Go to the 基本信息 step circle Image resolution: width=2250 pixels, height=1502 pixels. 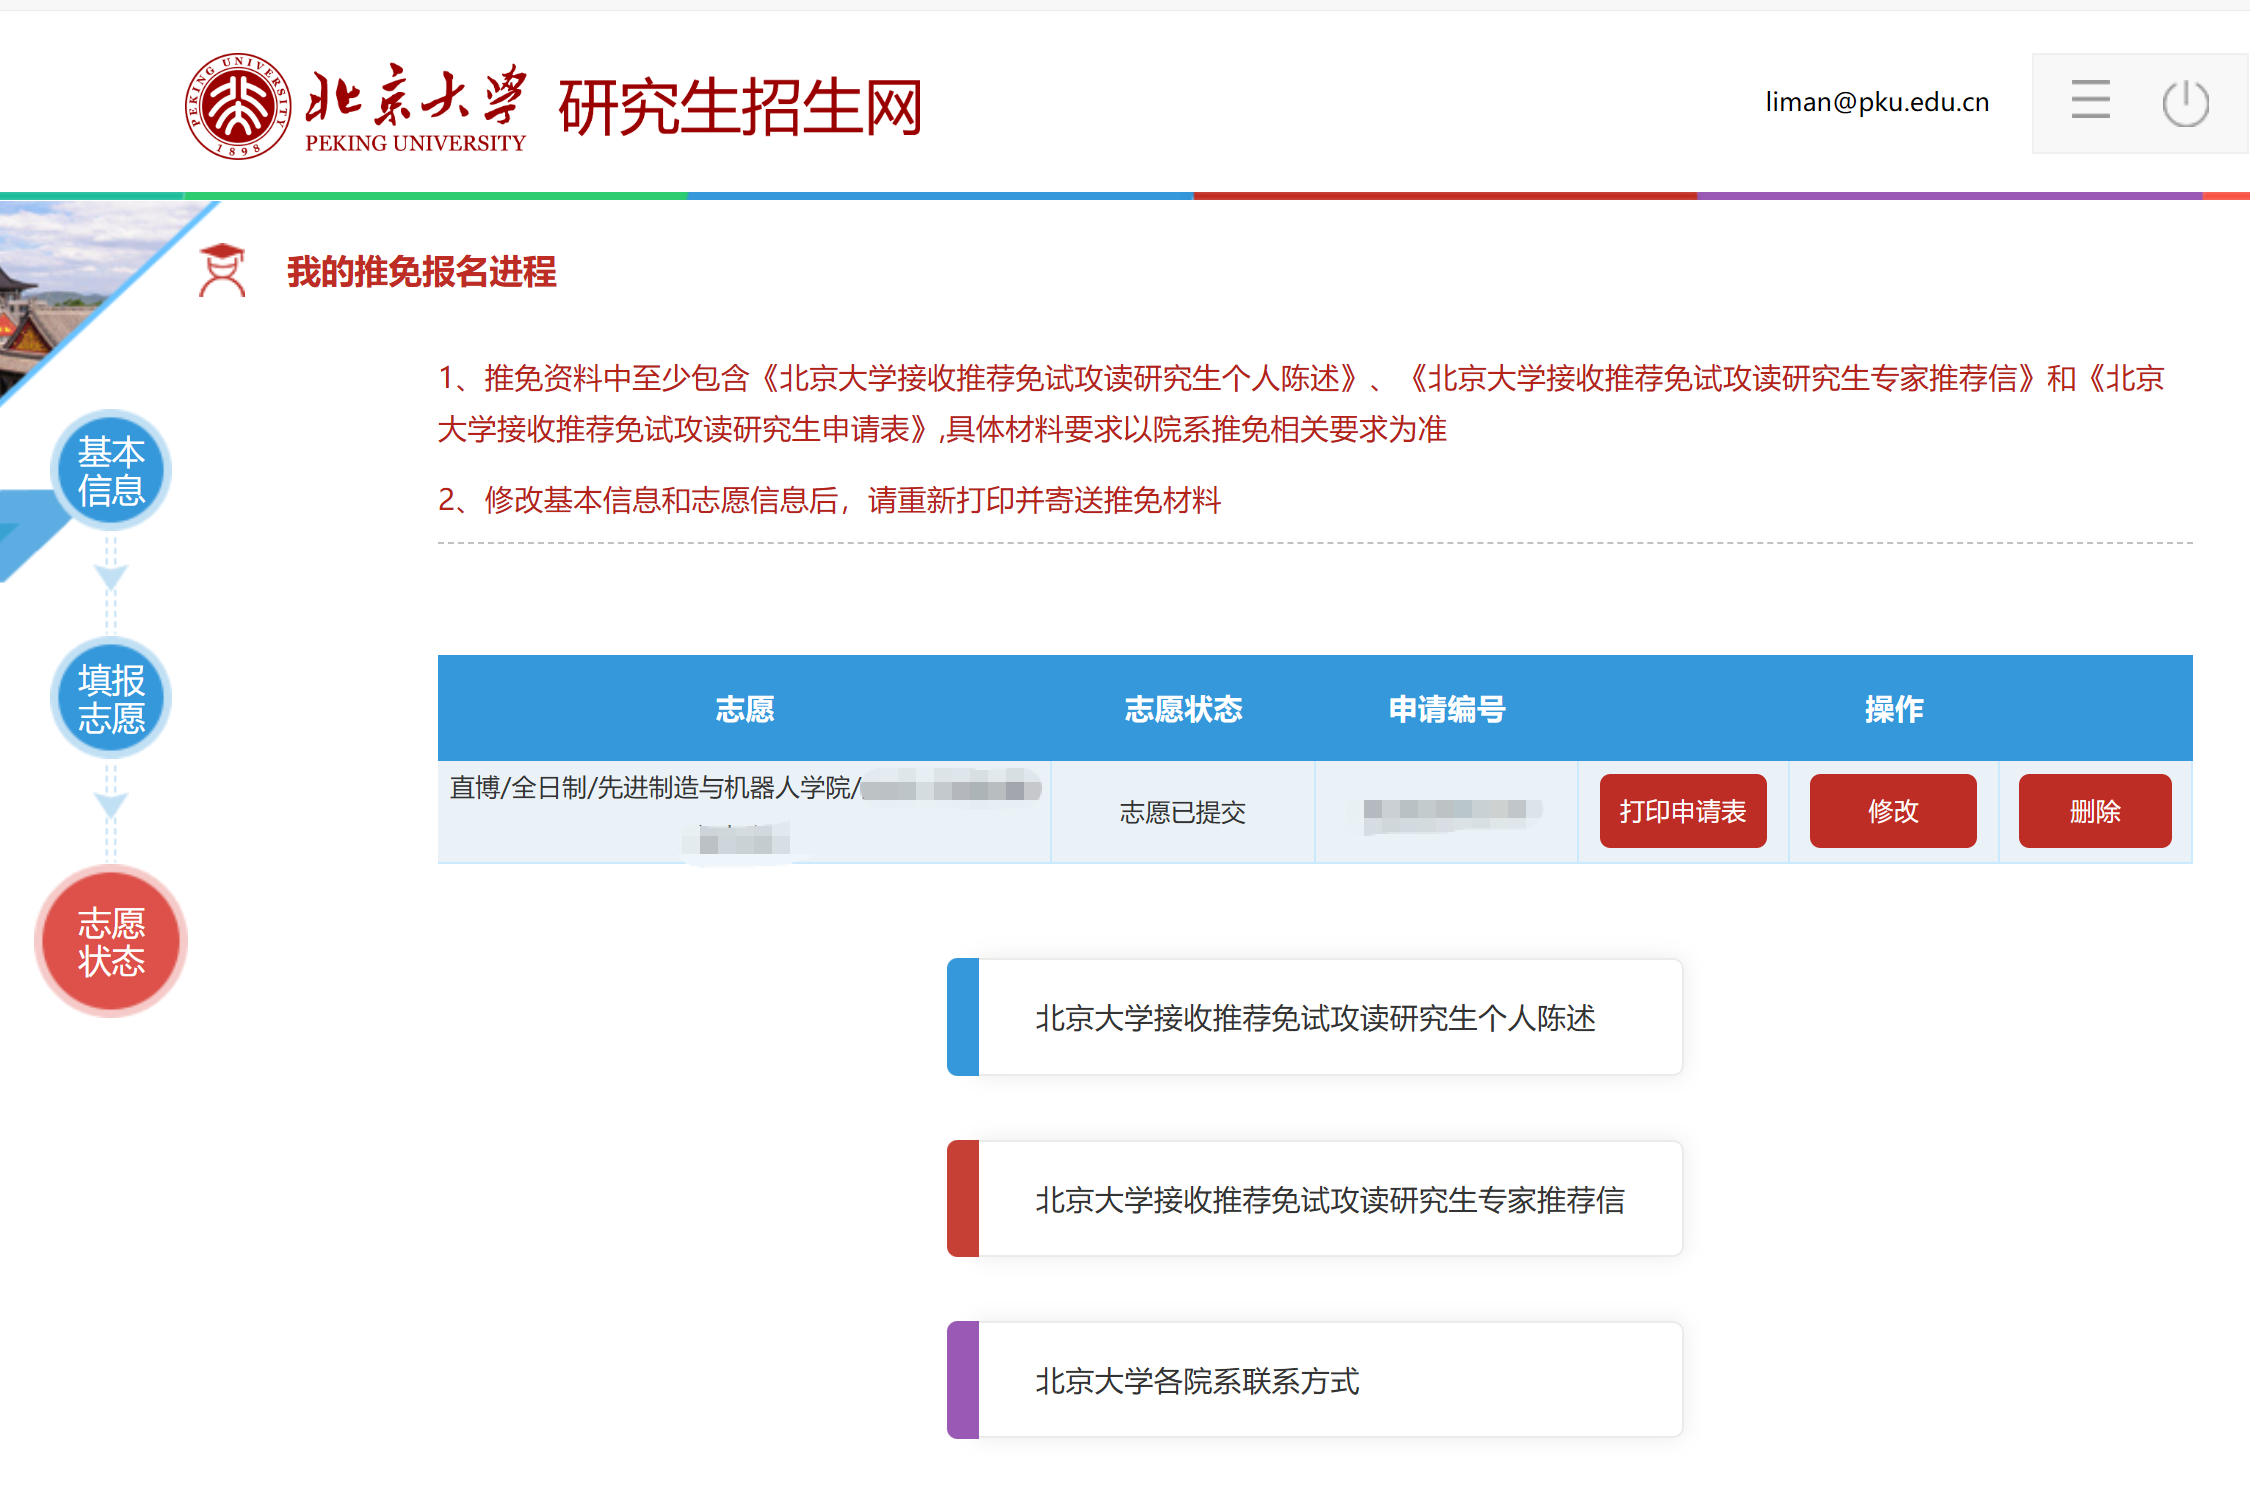click(x=111, y=471)
